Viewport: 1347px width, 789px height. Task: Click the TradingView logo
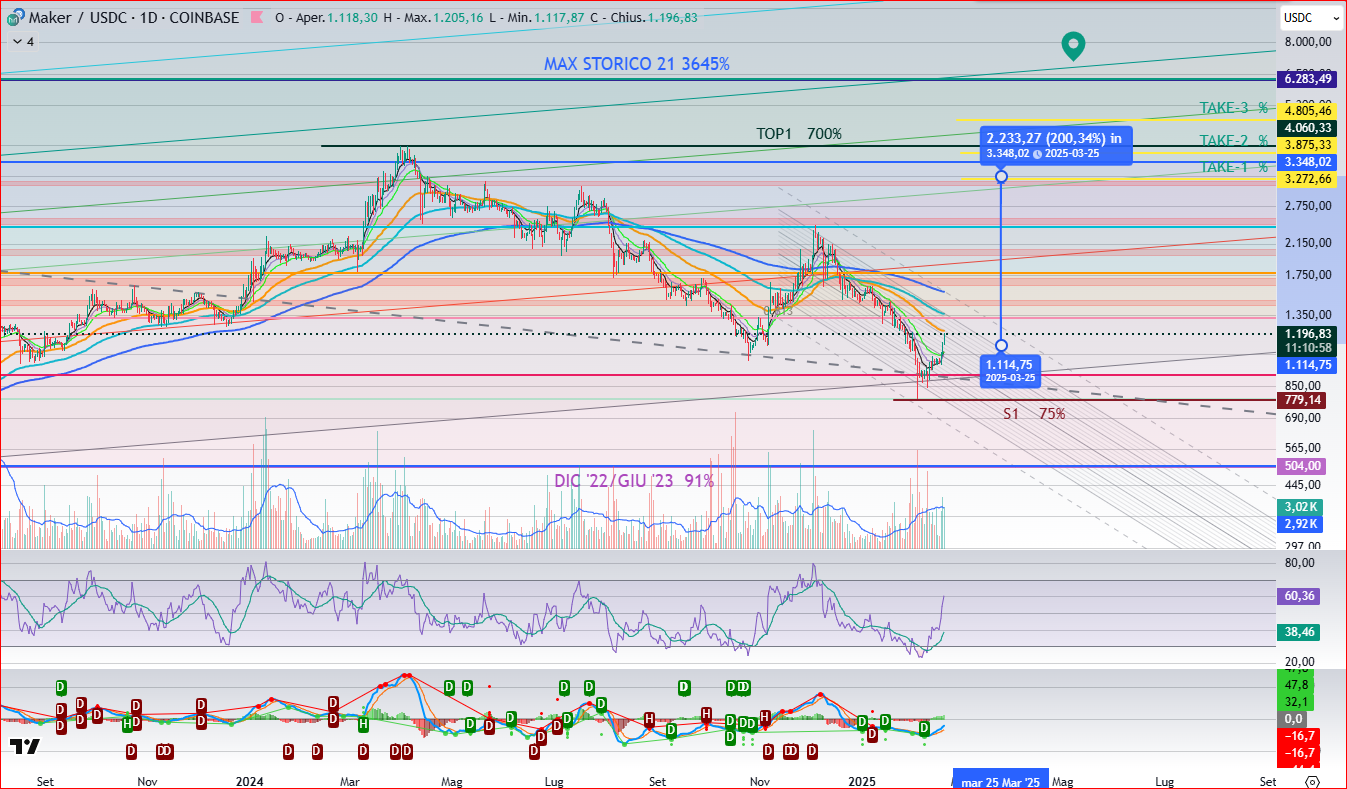point(24,746)
